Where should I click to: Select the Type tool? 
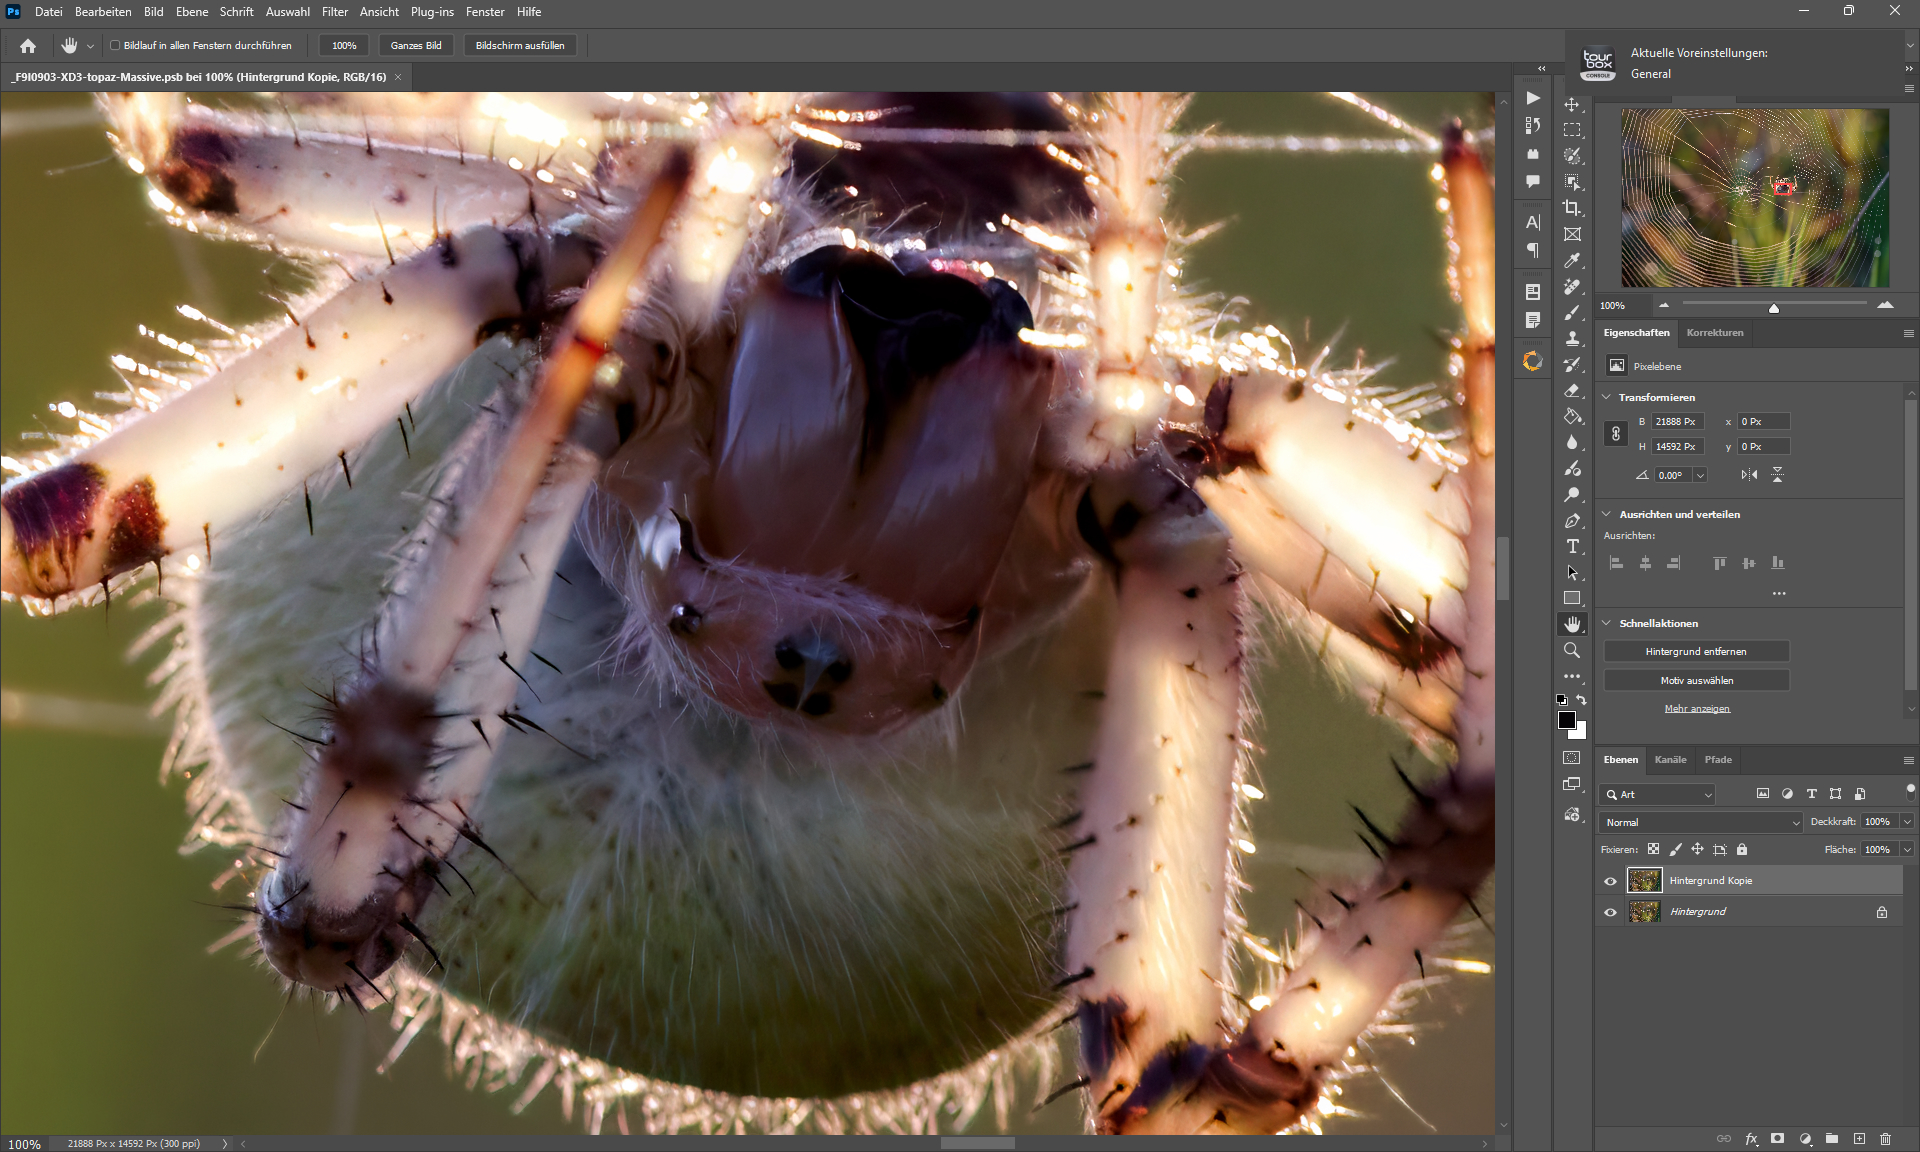[x=1572, y=546]
